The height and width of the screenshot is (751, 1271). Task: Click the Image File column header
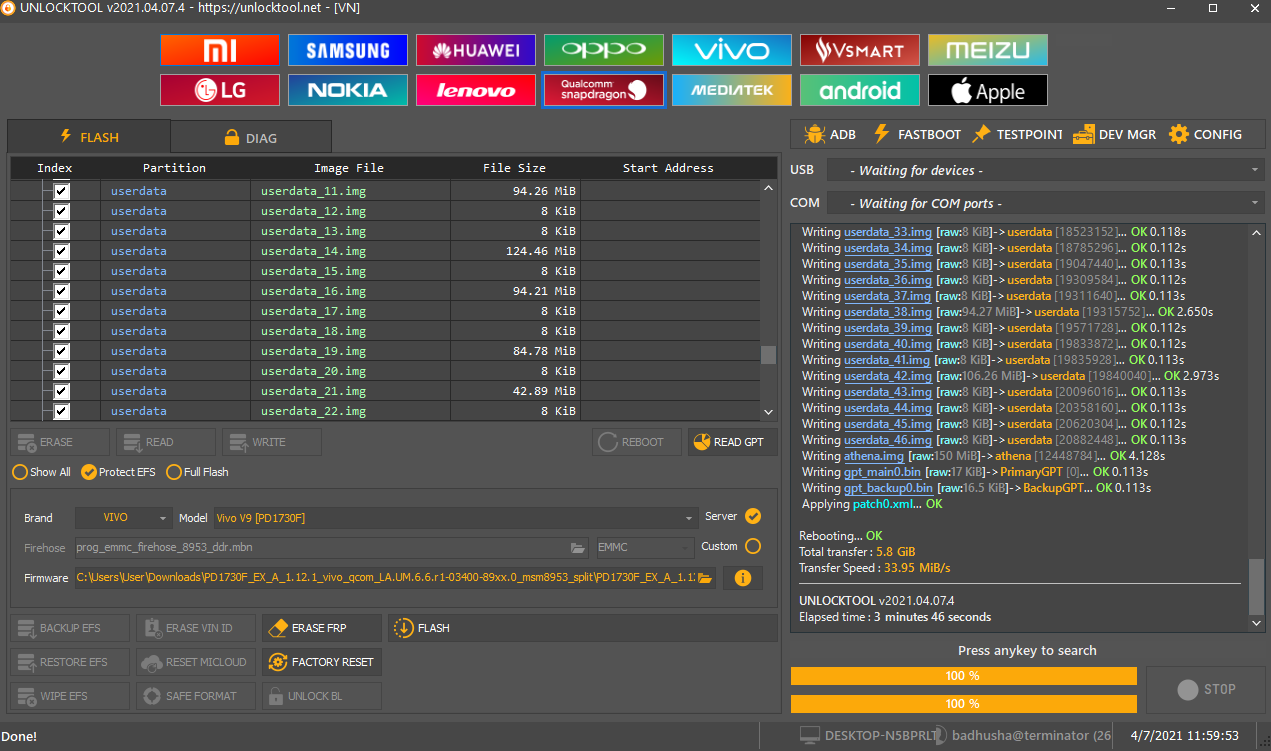[348, 168]
